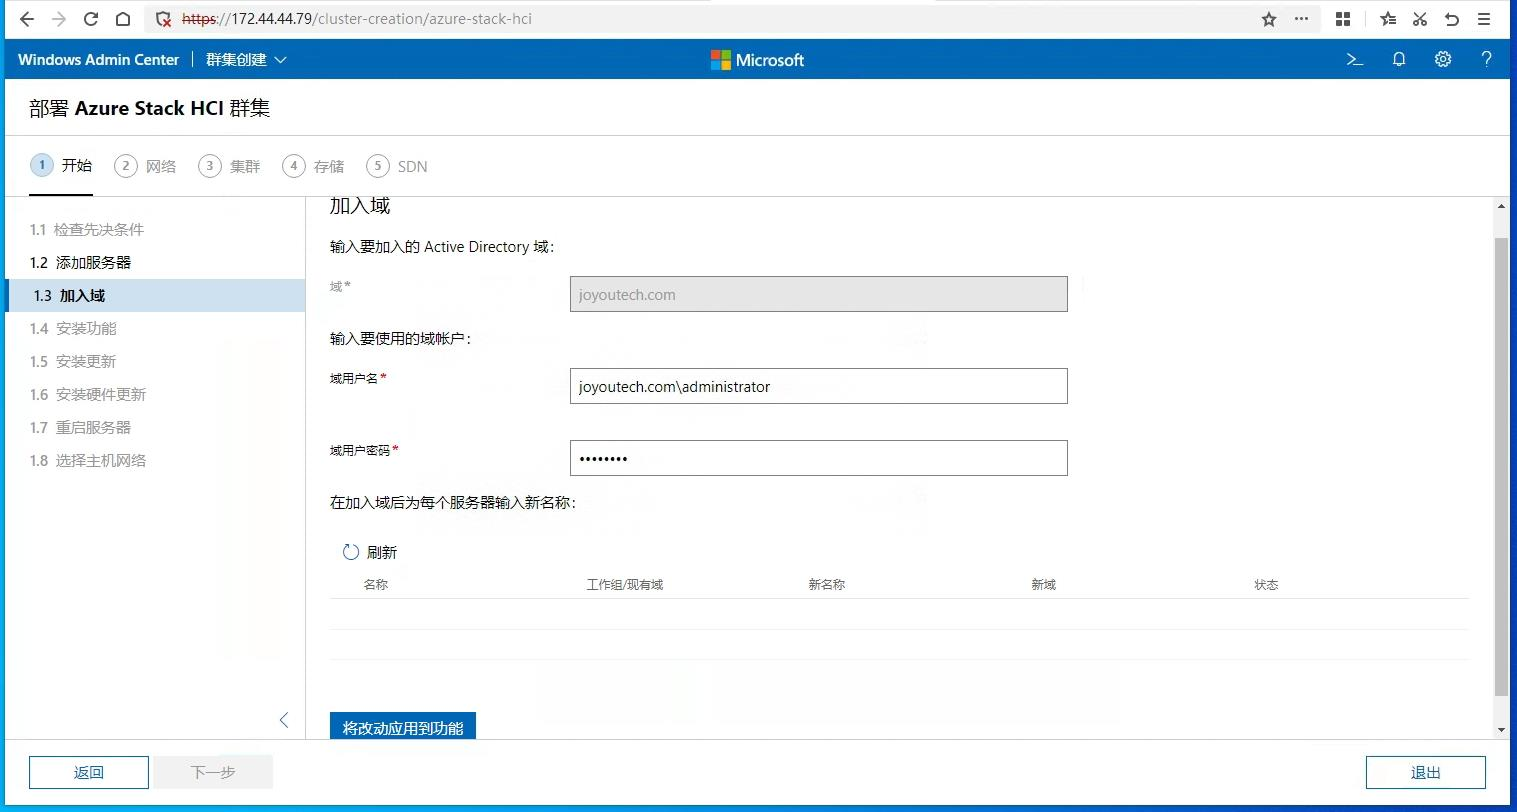This screenshot has width=1517, height=812.
Task: Open step 1.8 选择主机网络
Action: (88, 460)
